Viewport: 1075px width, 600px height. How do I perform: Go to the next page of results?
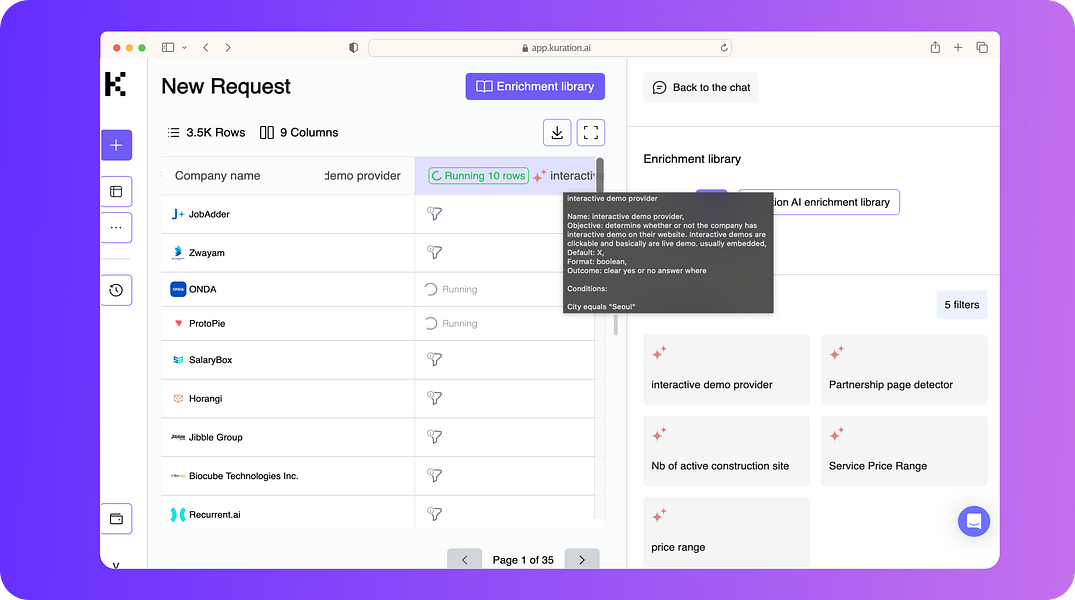tap(582, 560)
